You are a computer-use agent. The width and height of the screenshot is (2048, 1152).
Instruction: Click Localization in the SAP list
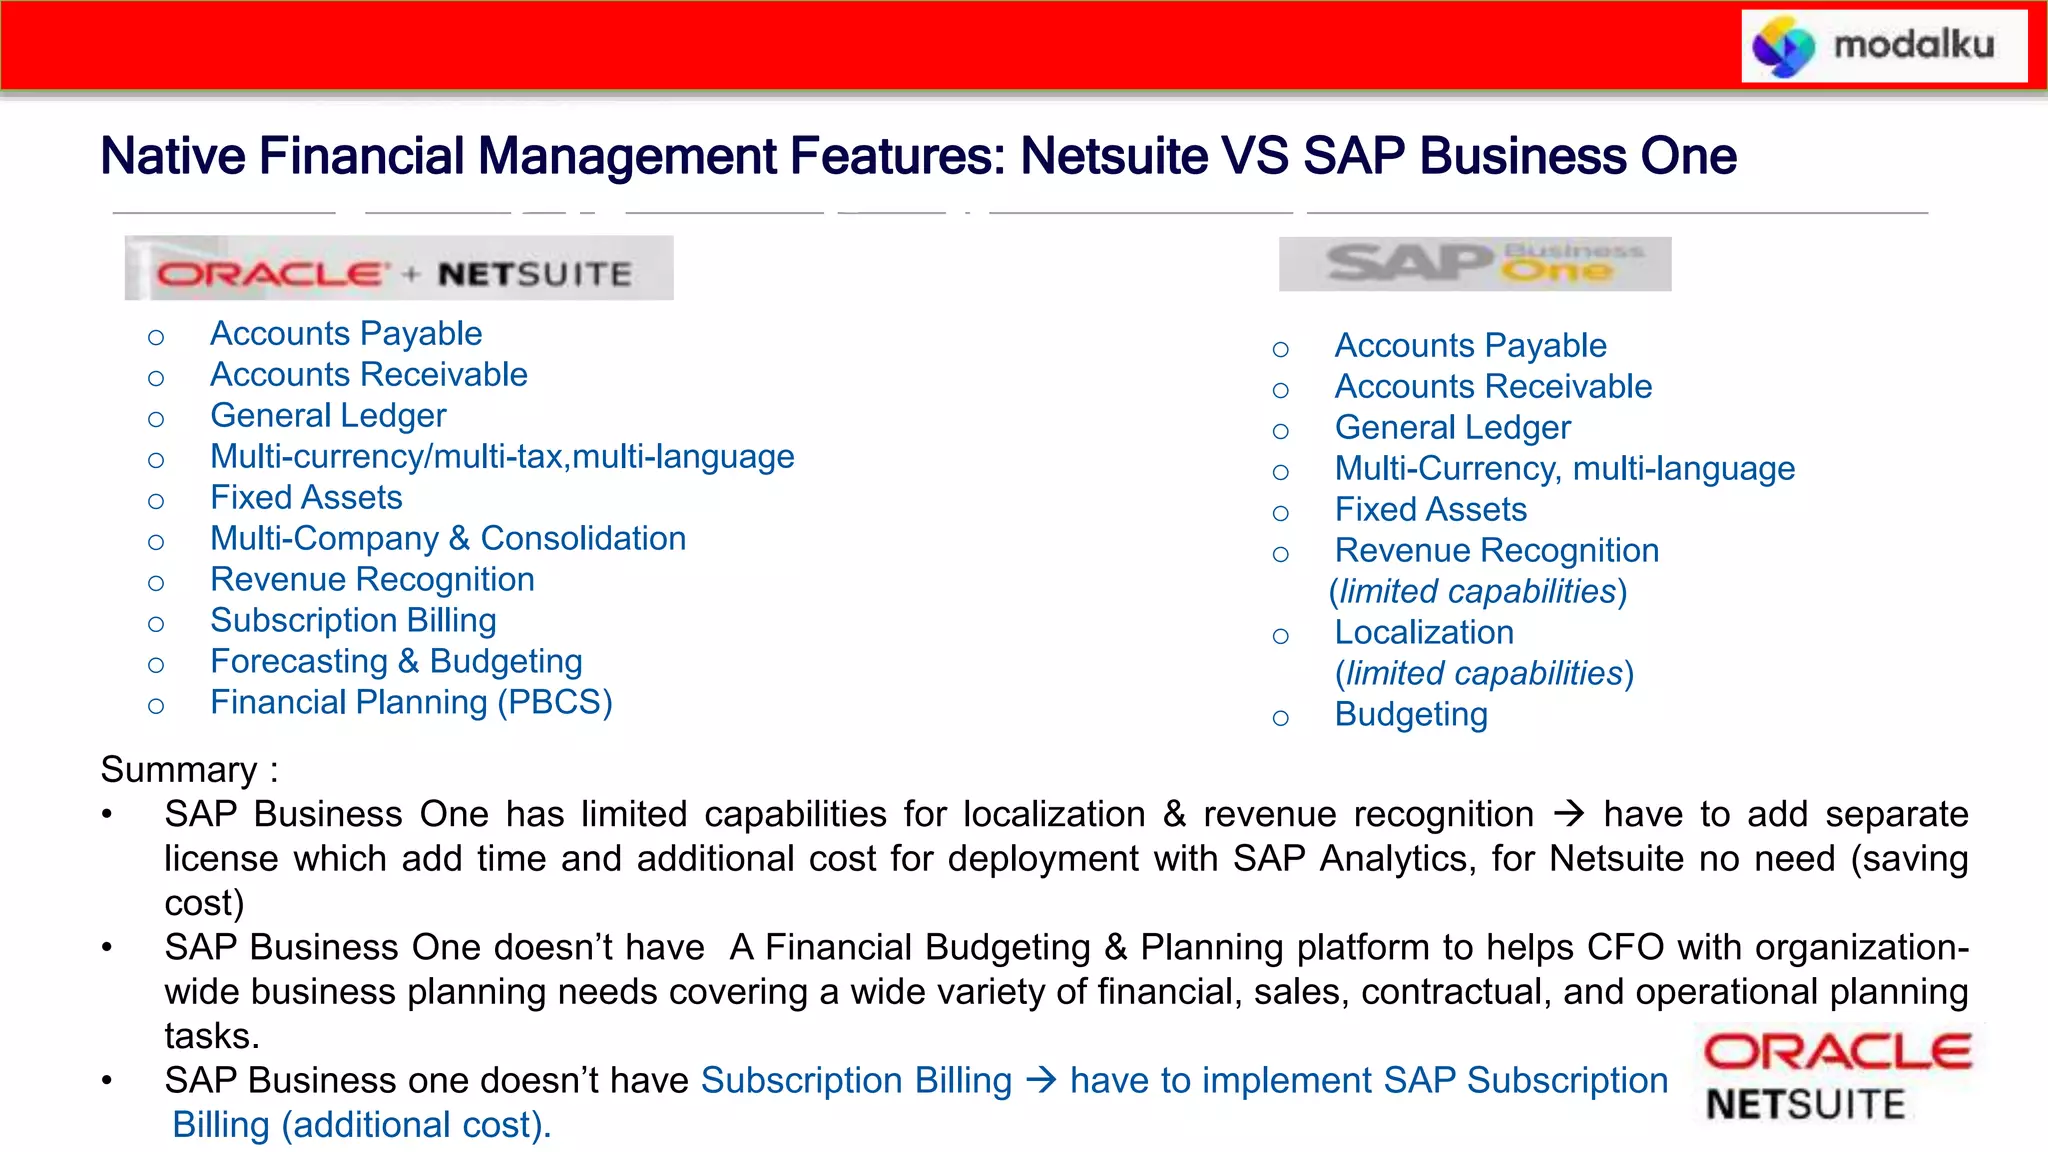1423,633
